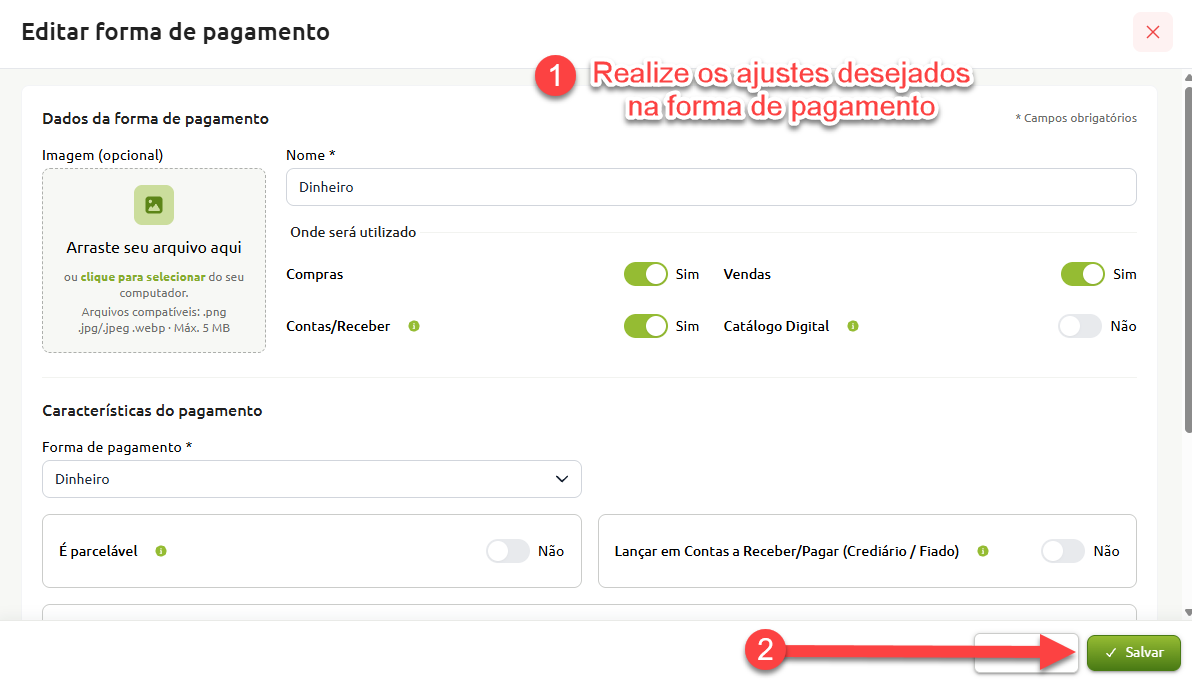1192x680 pixels.
Task: Toggle the Compras switch off
Action: 645,274
